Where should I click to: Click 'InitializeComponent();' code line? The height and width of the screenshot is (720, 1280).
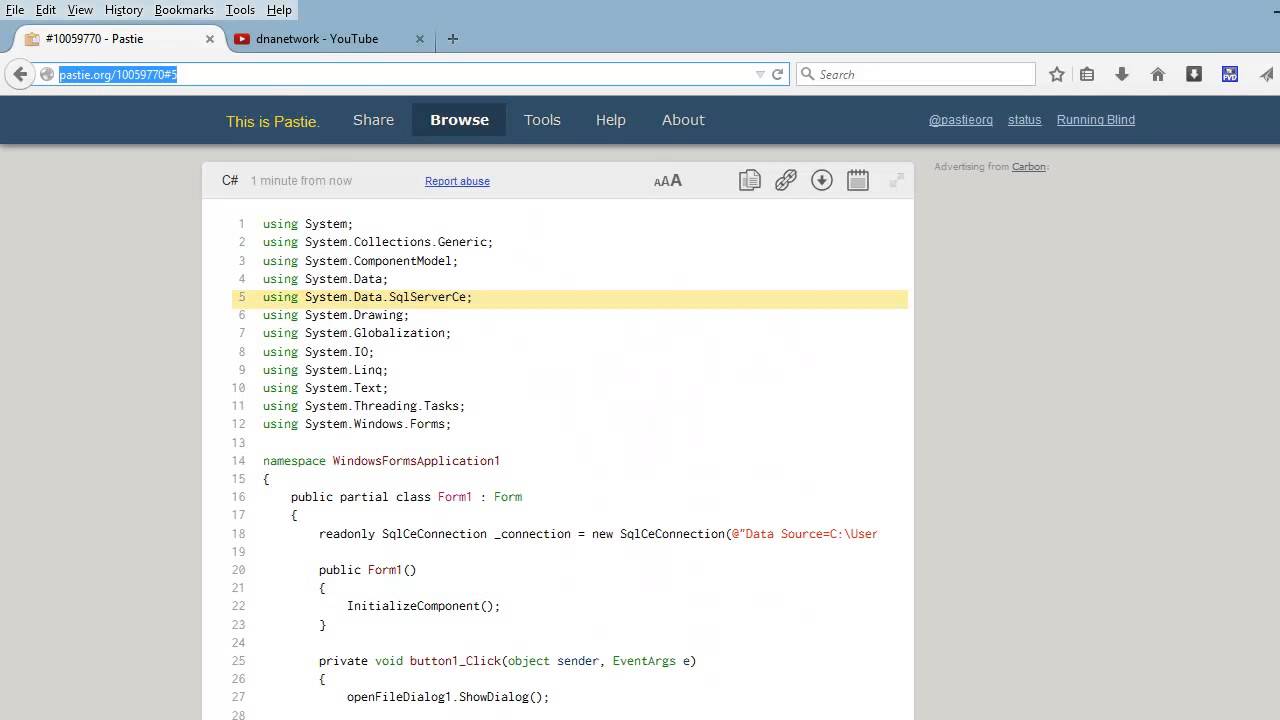(423, 606)
